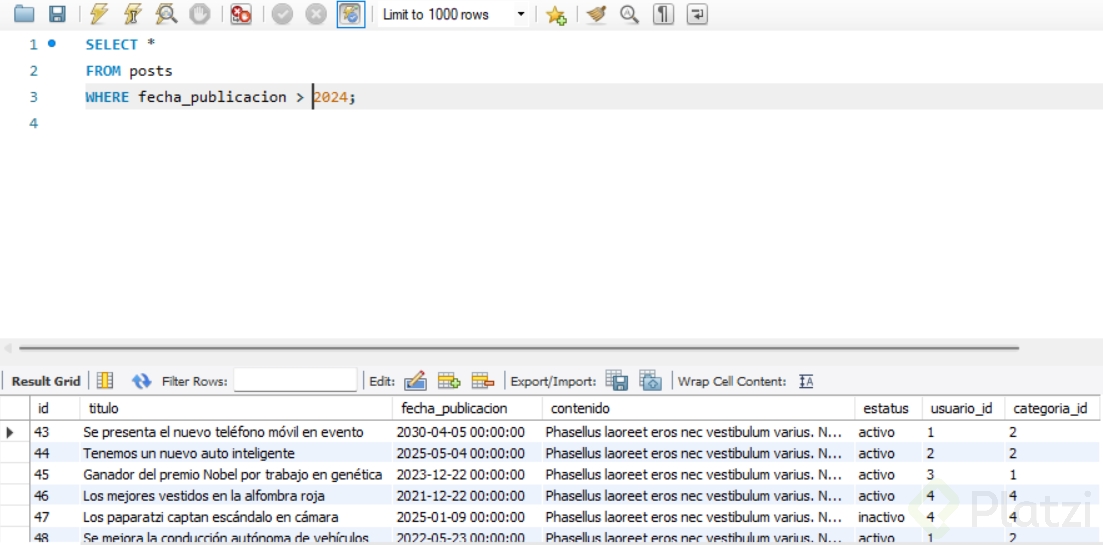Beautify the query with the broom icon

pos(596,14)
